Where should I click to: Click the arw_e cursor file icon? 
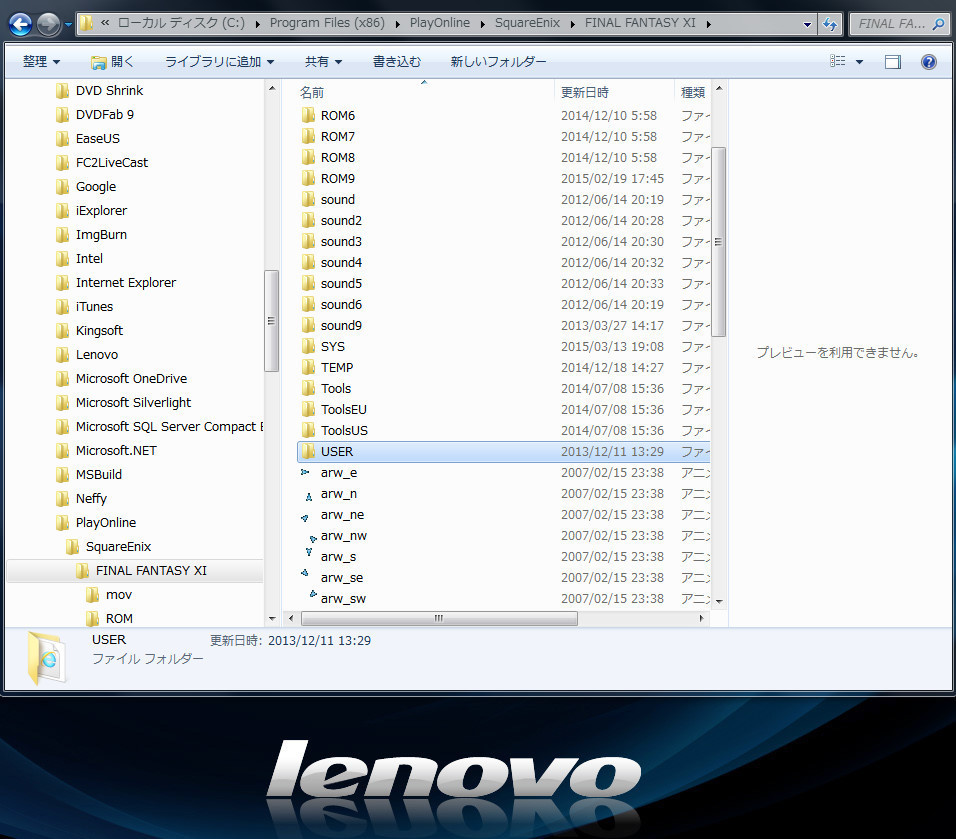click(305, 472)
